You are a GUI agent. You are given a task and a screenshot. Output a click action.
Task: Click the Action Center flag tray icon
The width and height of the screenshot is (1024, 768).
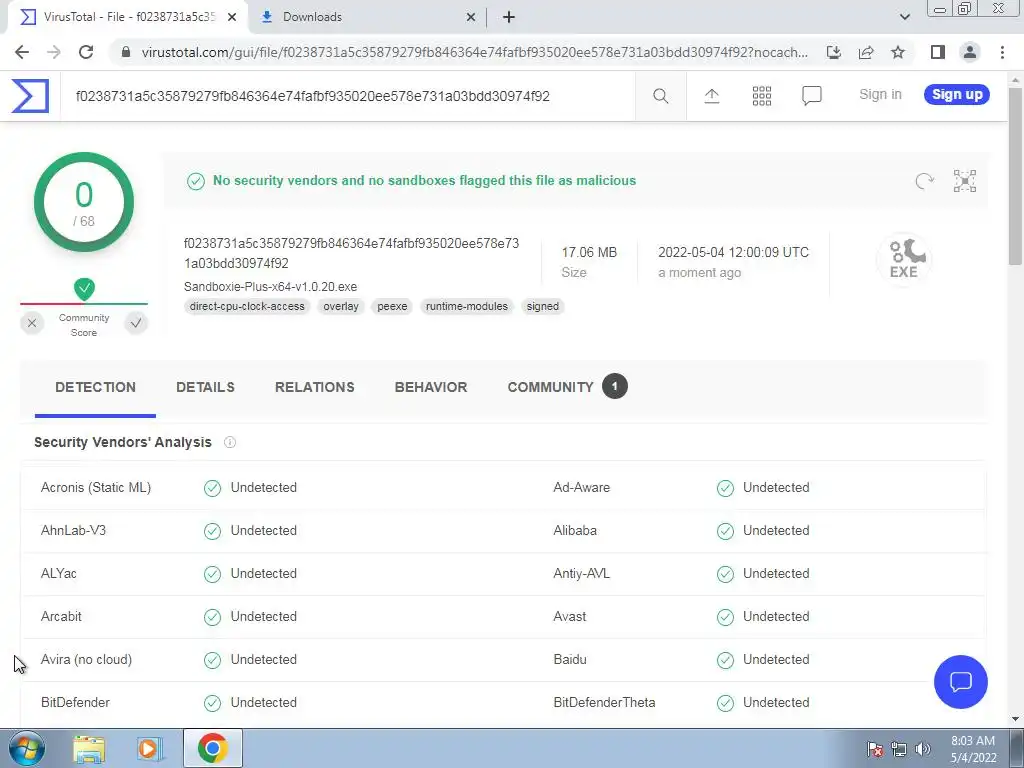pyautogui.click(x=875, y=749)
